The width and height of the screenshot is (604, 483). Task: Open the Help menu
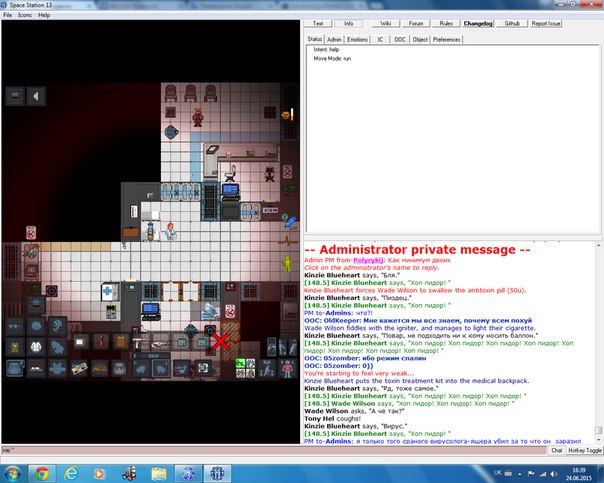44,15
